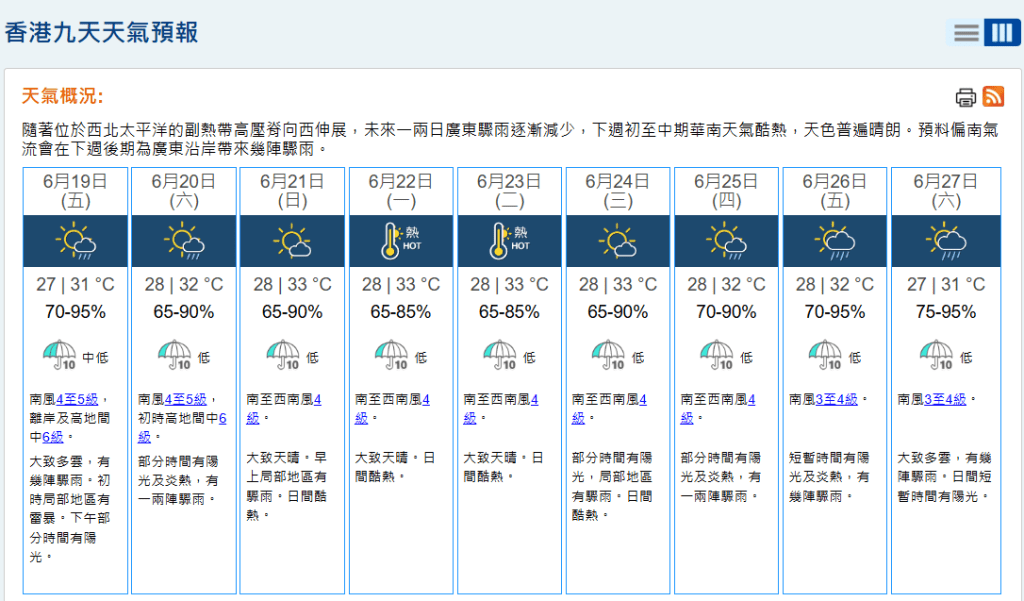Click the 天氣概況 heading
Viewport: 1024px width, 601px height.
tap(62, 96)
